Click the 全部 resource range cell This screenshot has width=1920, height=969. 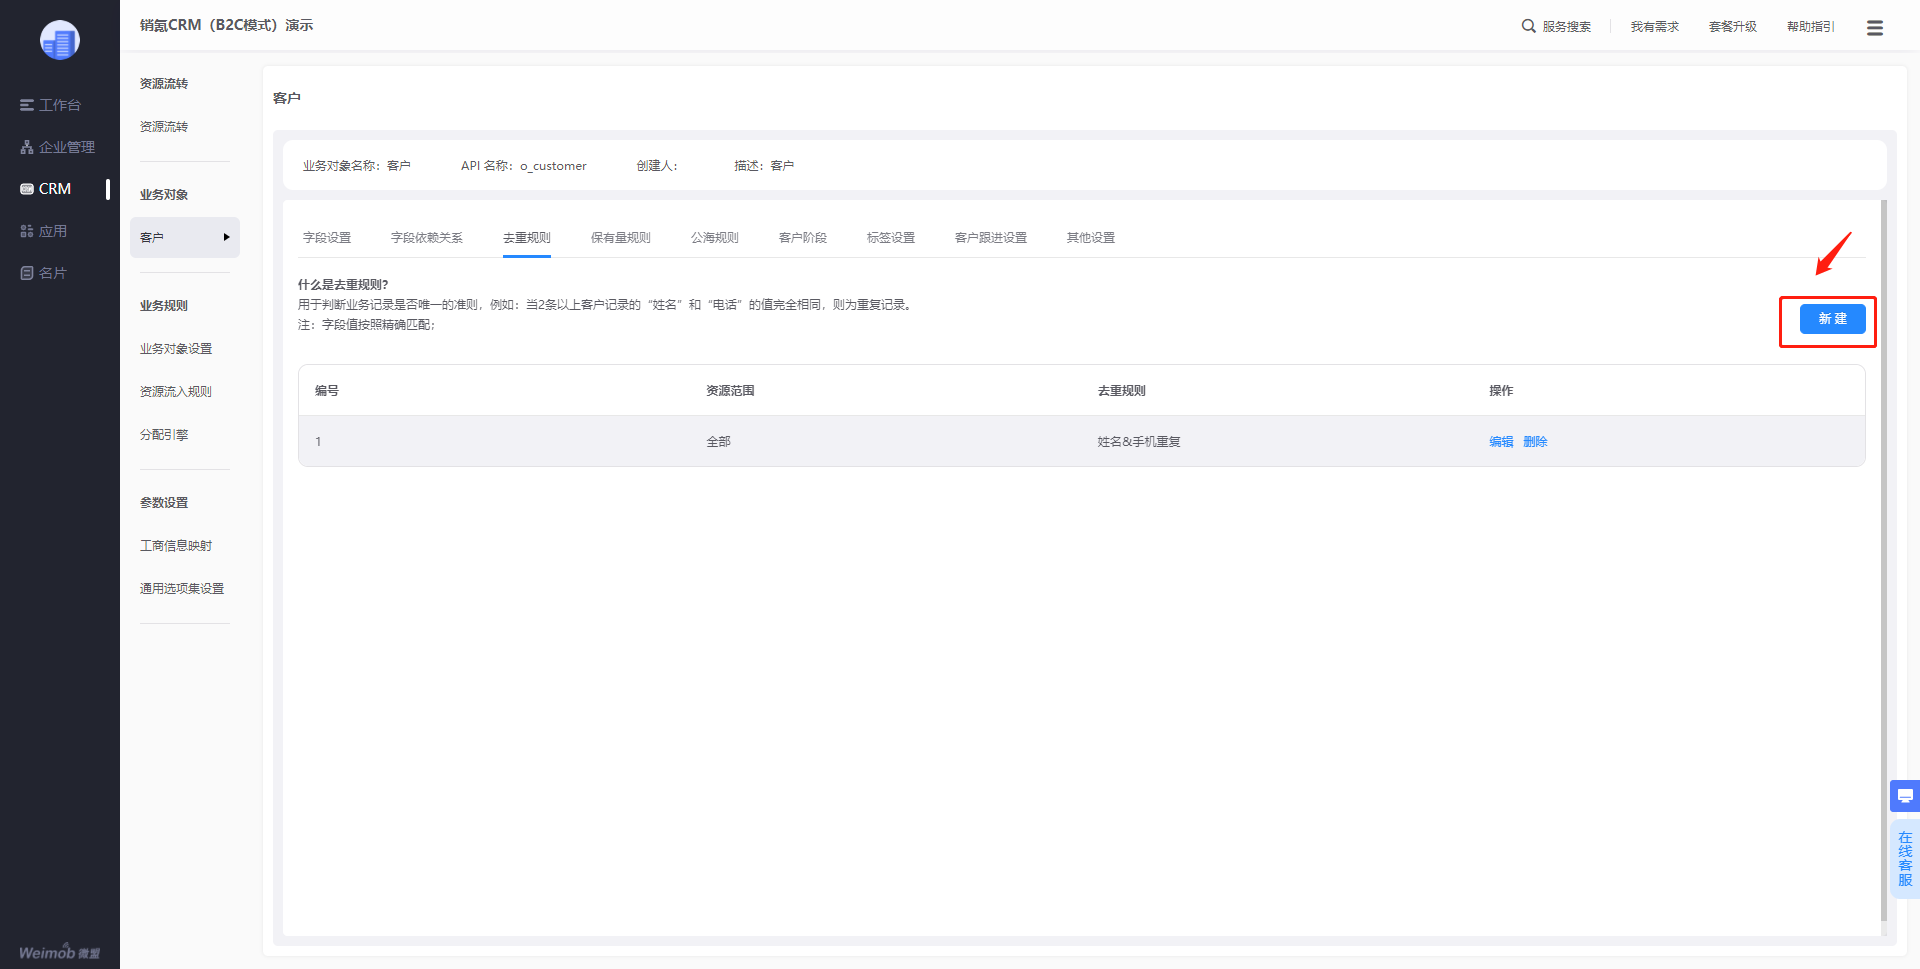coord(718,442)
